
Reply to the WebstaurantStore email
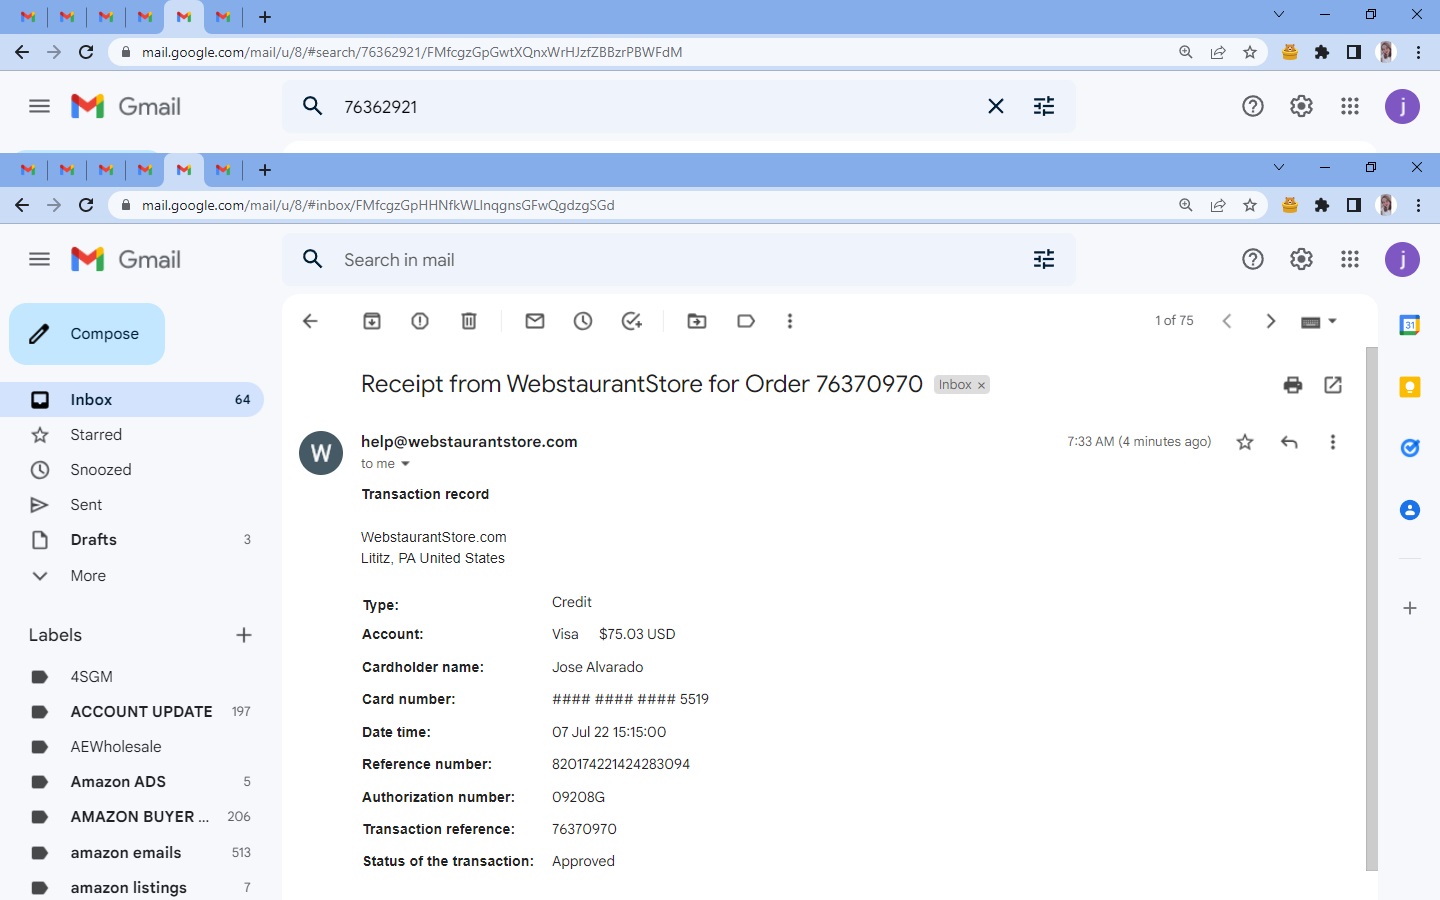(1289, 442)
